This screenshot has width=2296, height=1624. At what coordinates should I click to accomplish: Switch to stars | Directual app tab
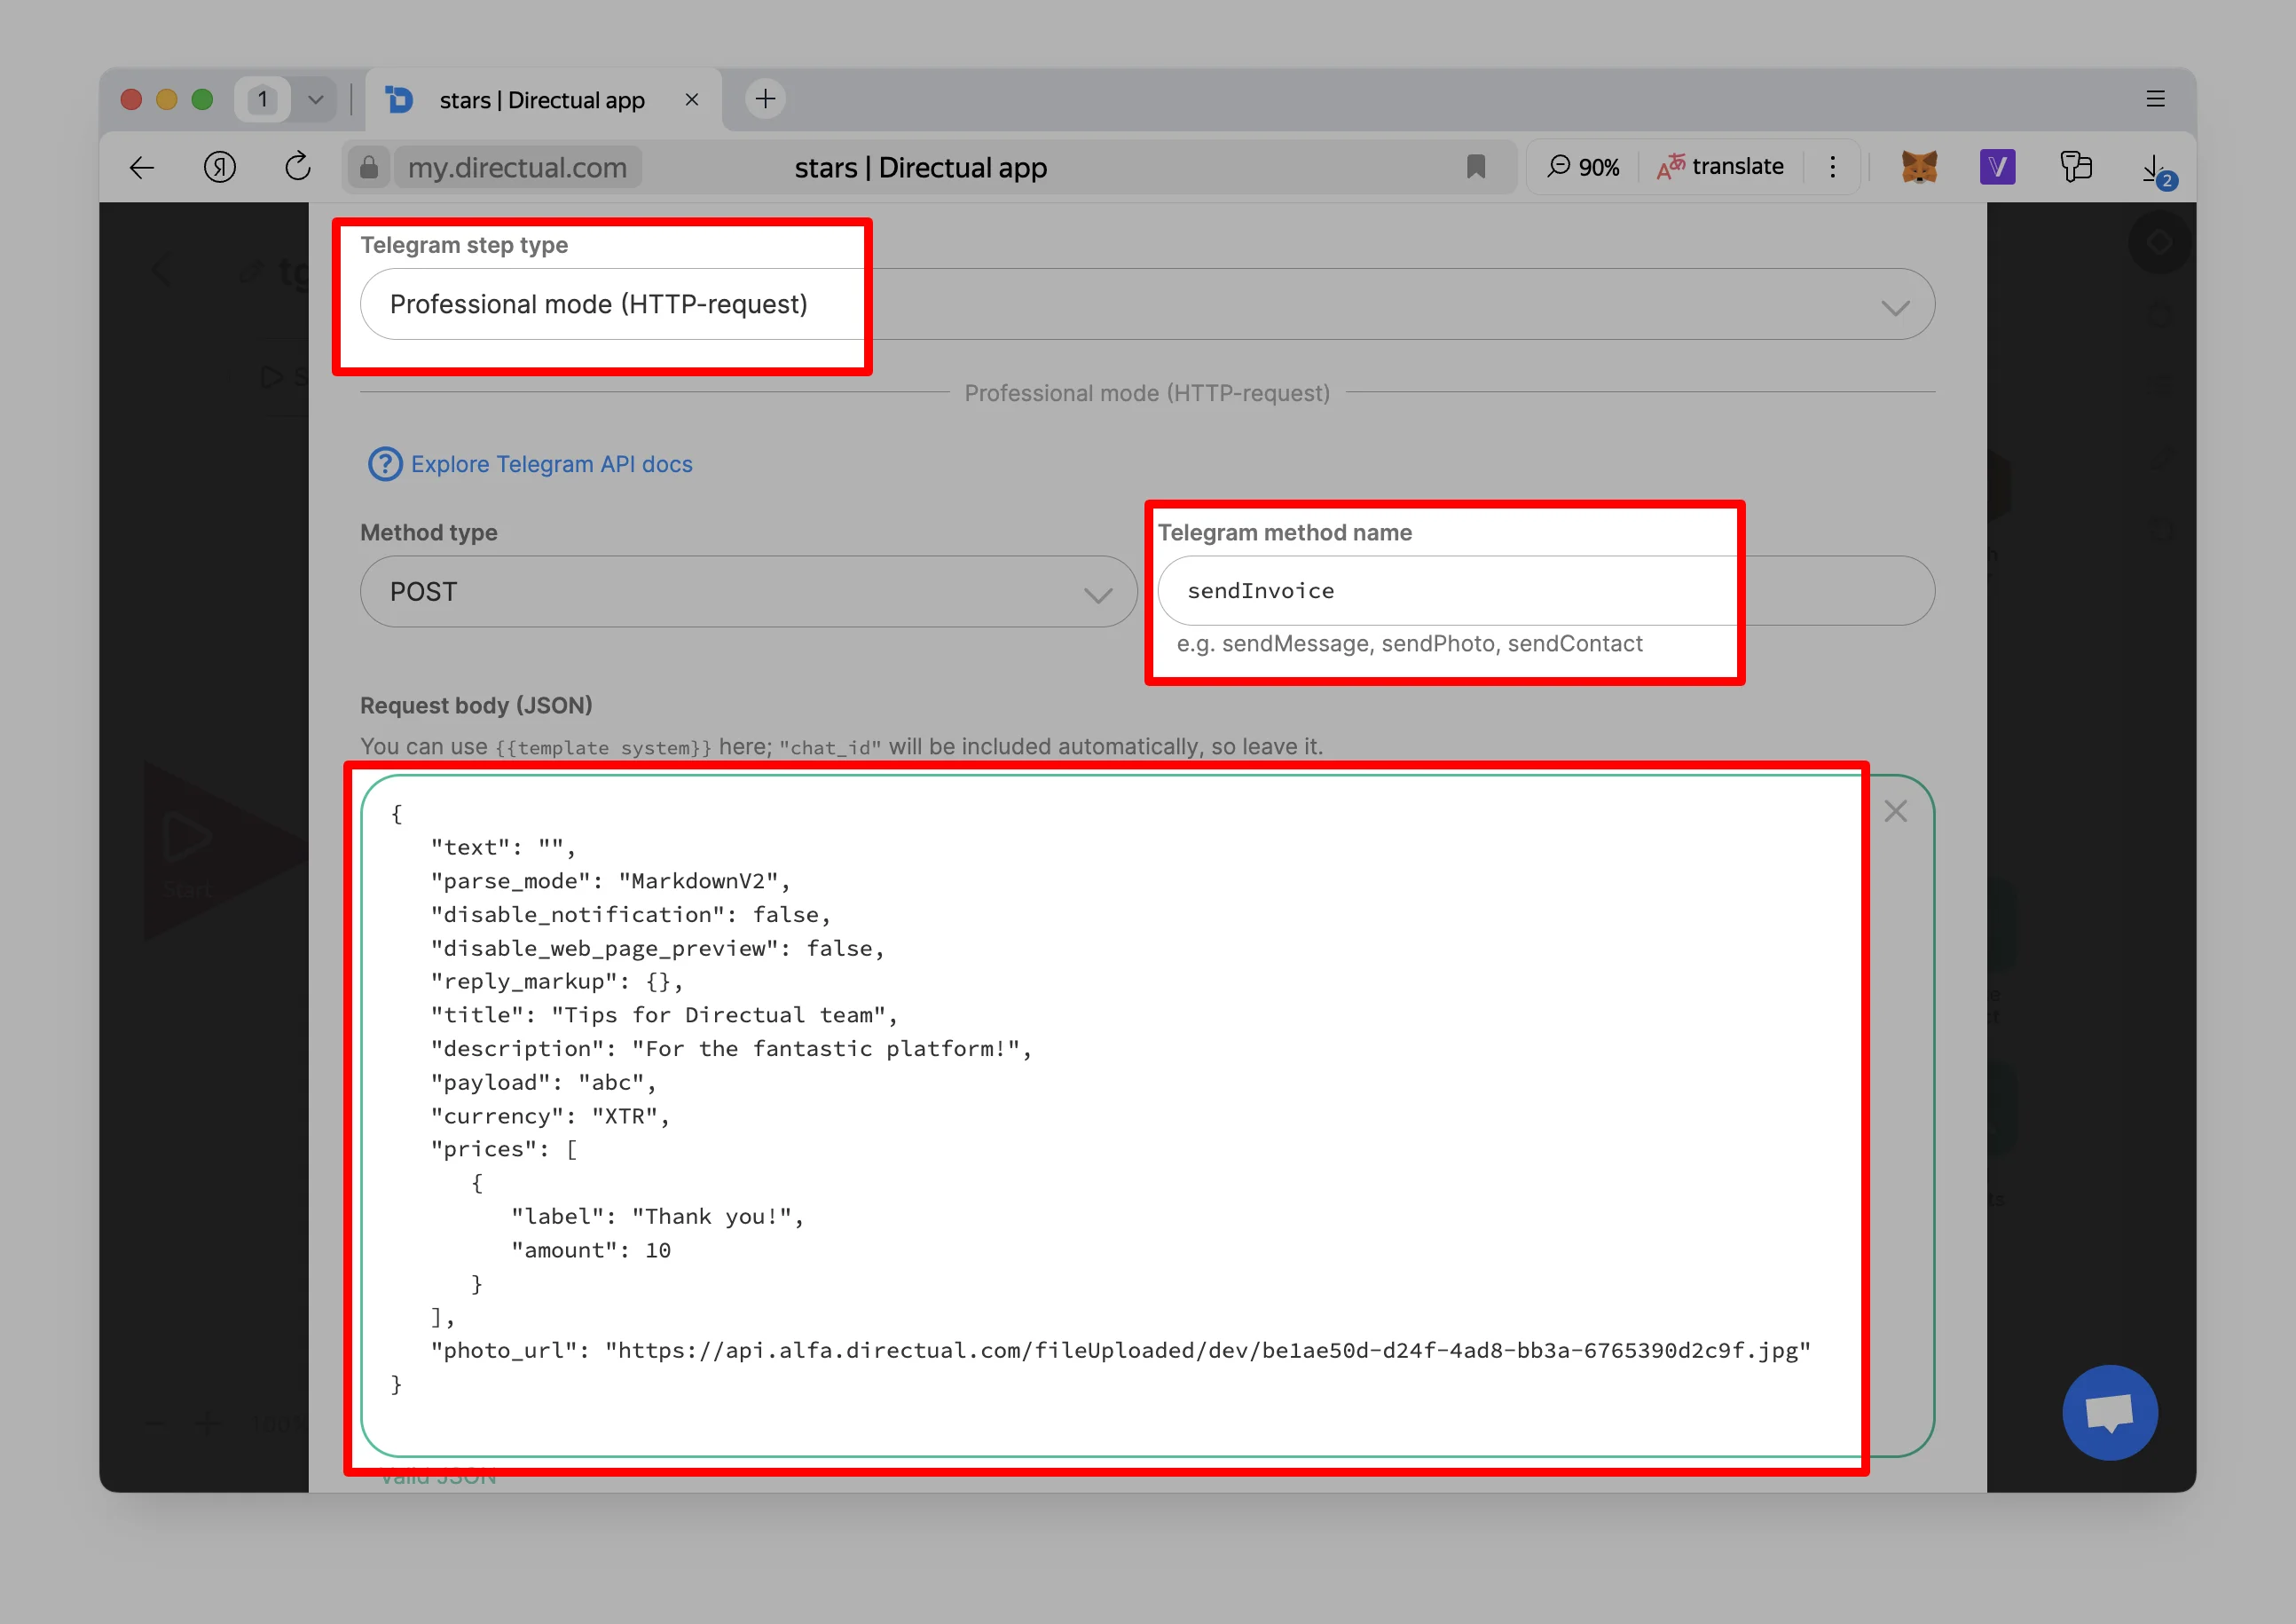coord(541,100)
